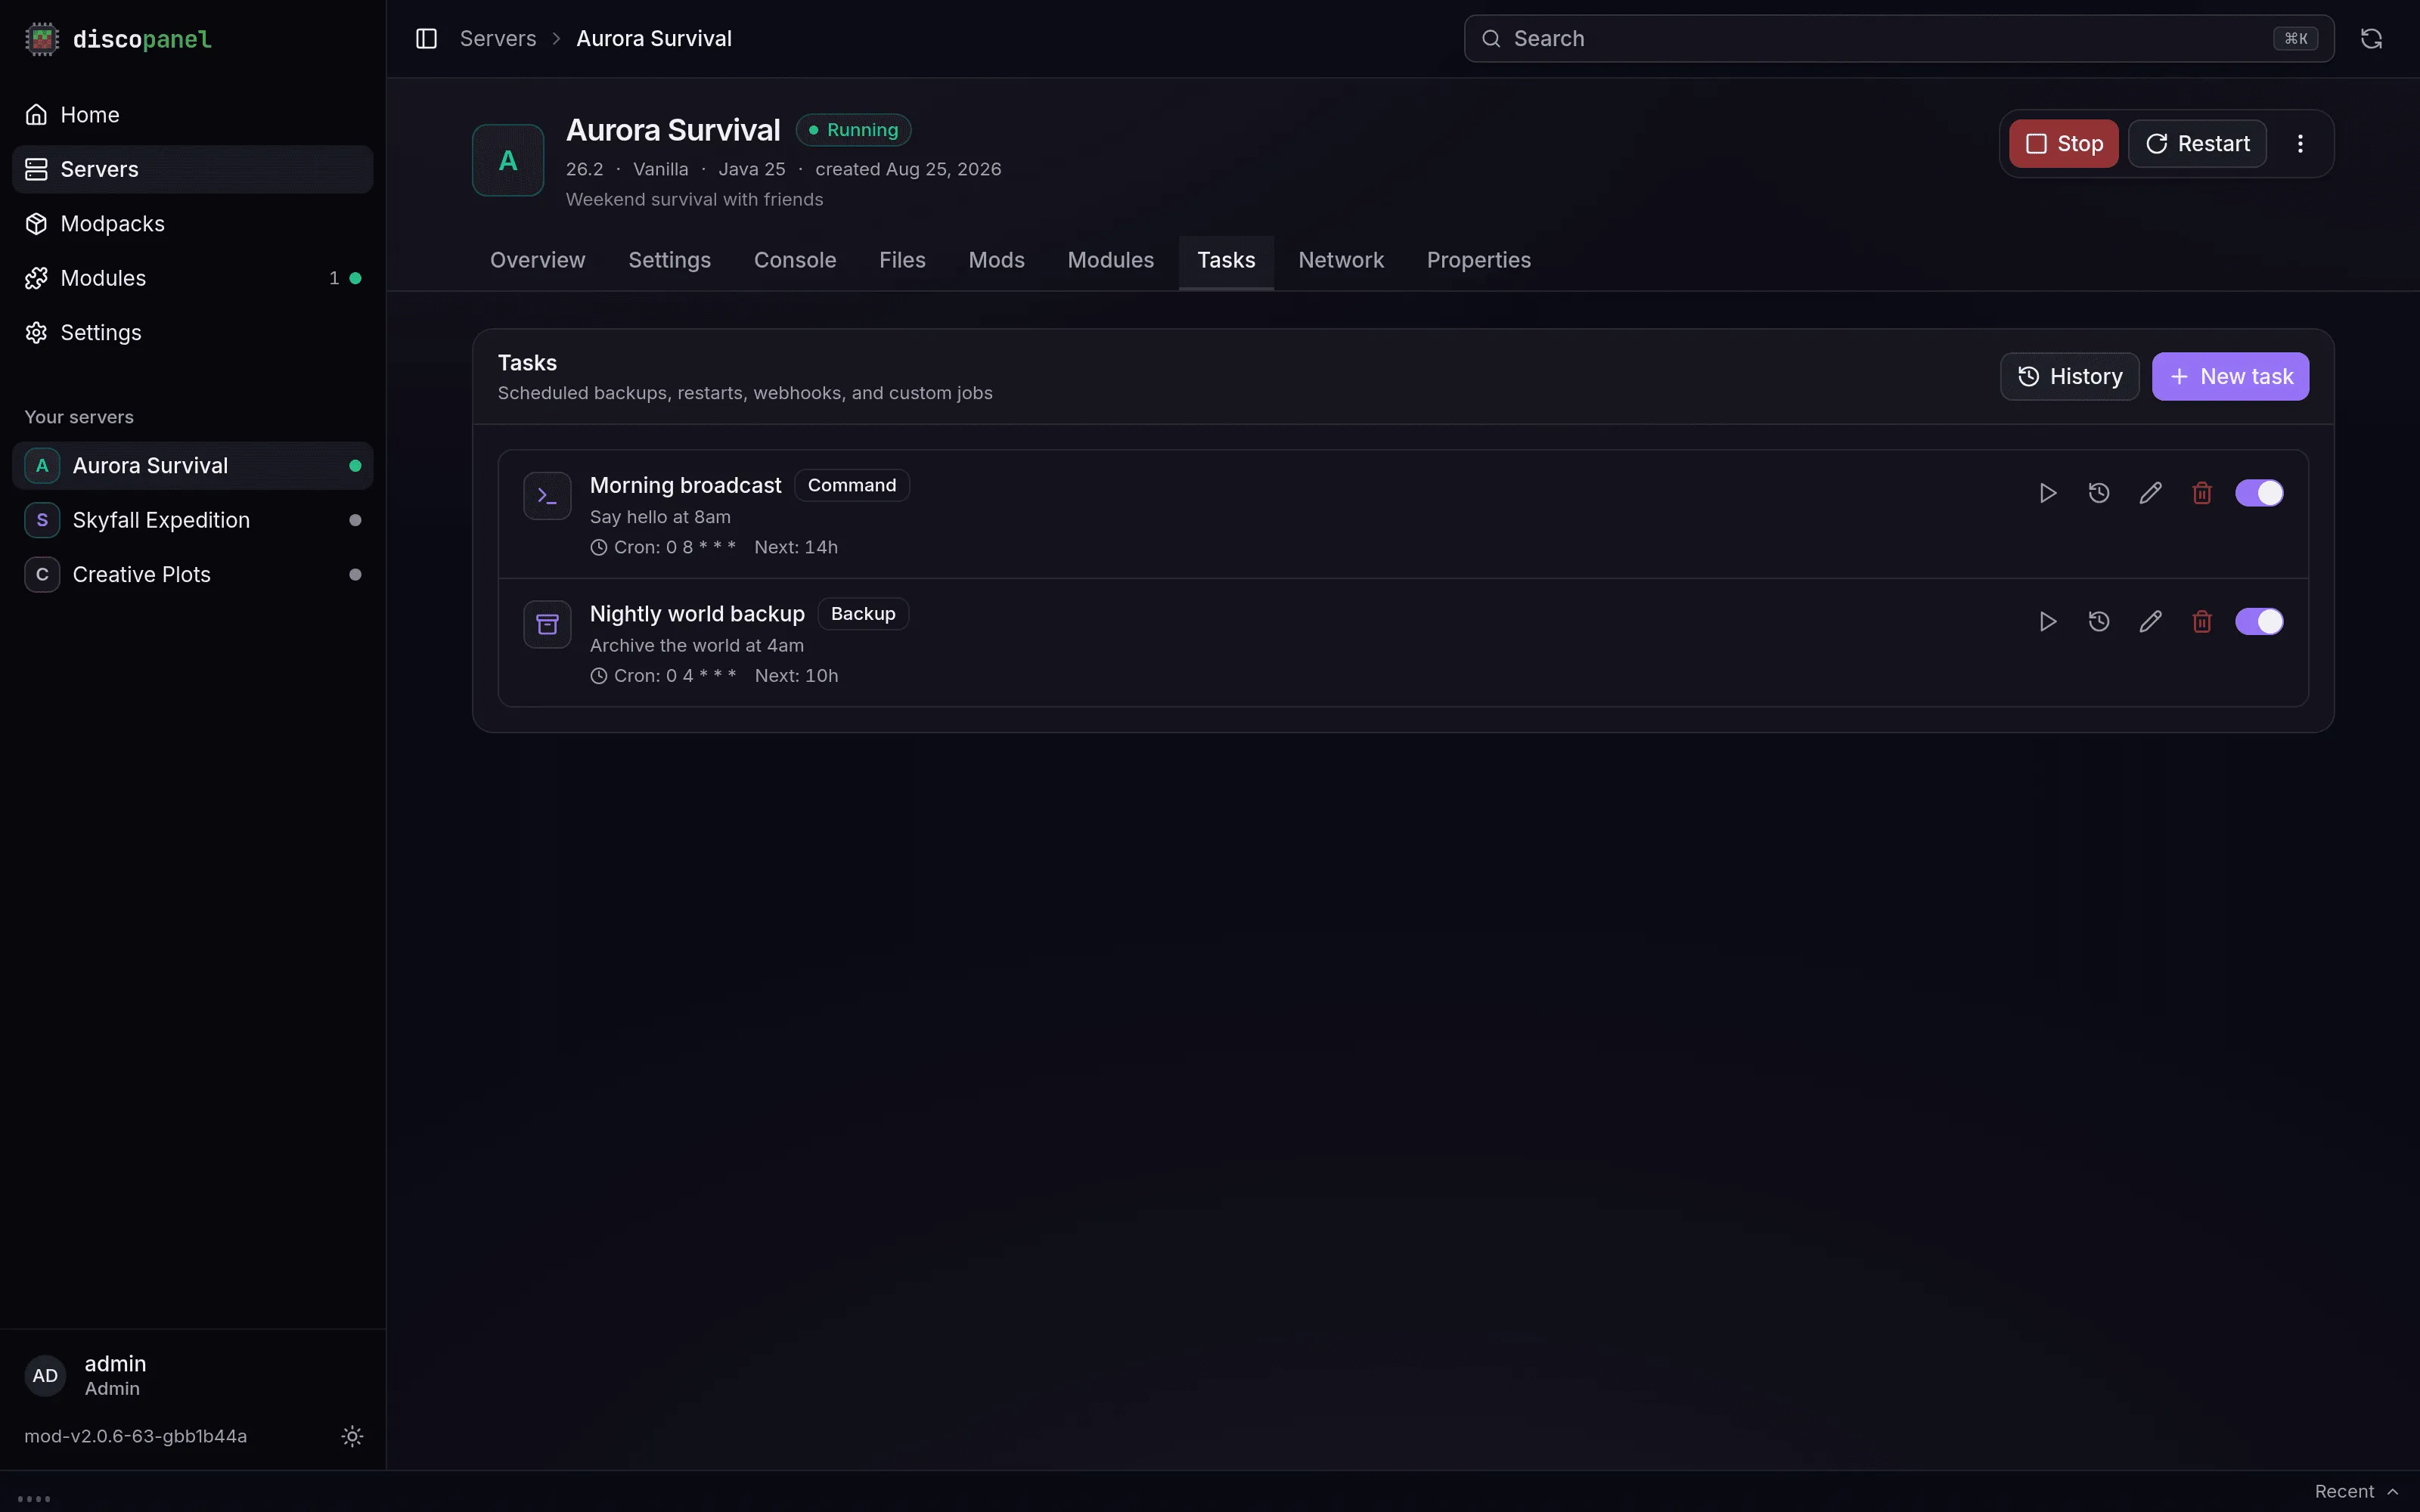2420x1512 pixels.
Task: Open the Properties tab
Action: pyautogui.click(x=1478, y=260)
